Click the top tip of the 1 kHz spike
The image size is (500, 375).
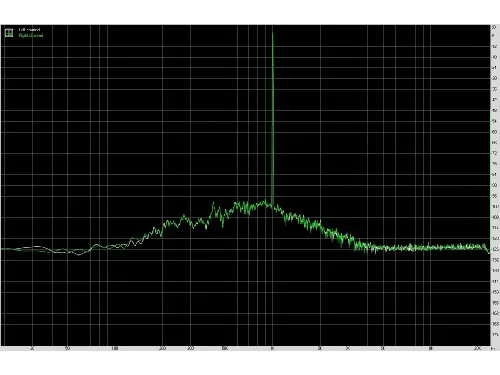coord(272,33)
